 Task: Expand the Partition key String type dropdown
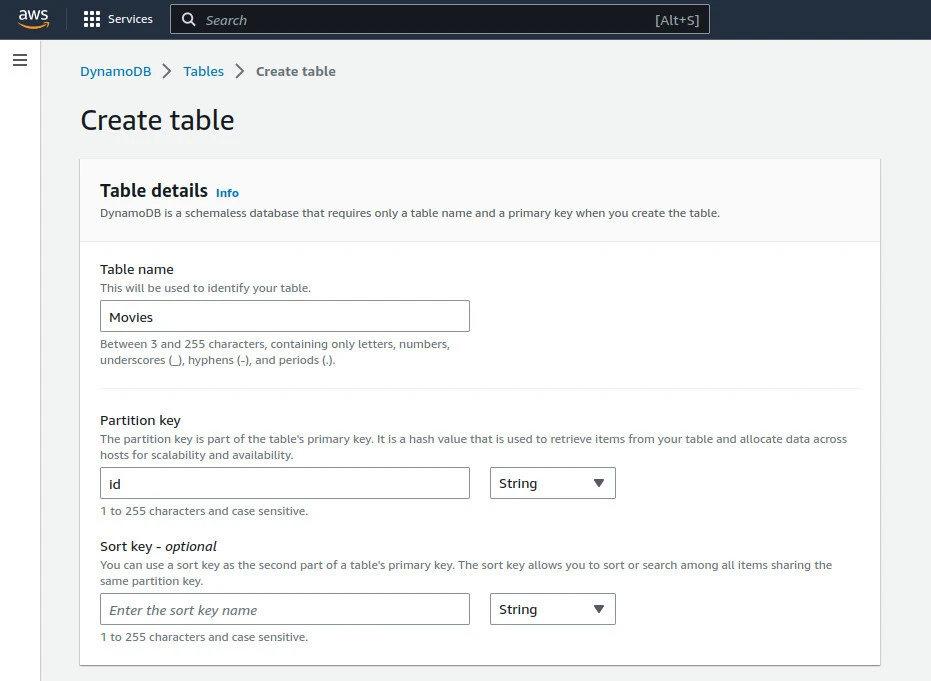pyautogui.click(x=552, y=483)
